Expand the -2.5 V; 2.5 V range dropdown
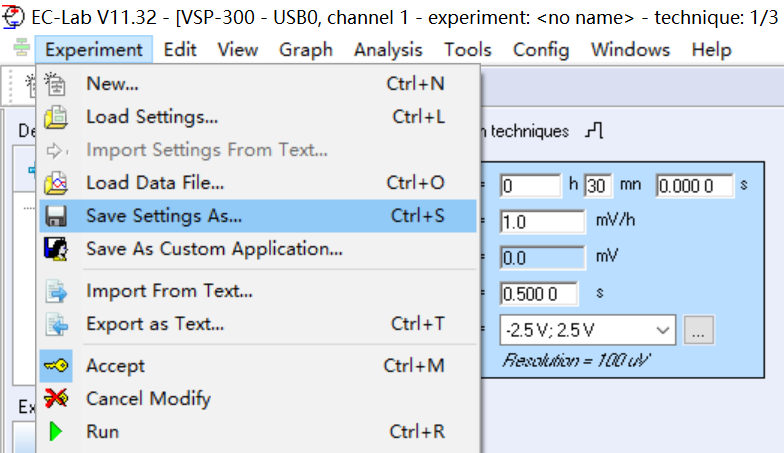Viewport: 784px width, 453px height. (x=663, y=329)
